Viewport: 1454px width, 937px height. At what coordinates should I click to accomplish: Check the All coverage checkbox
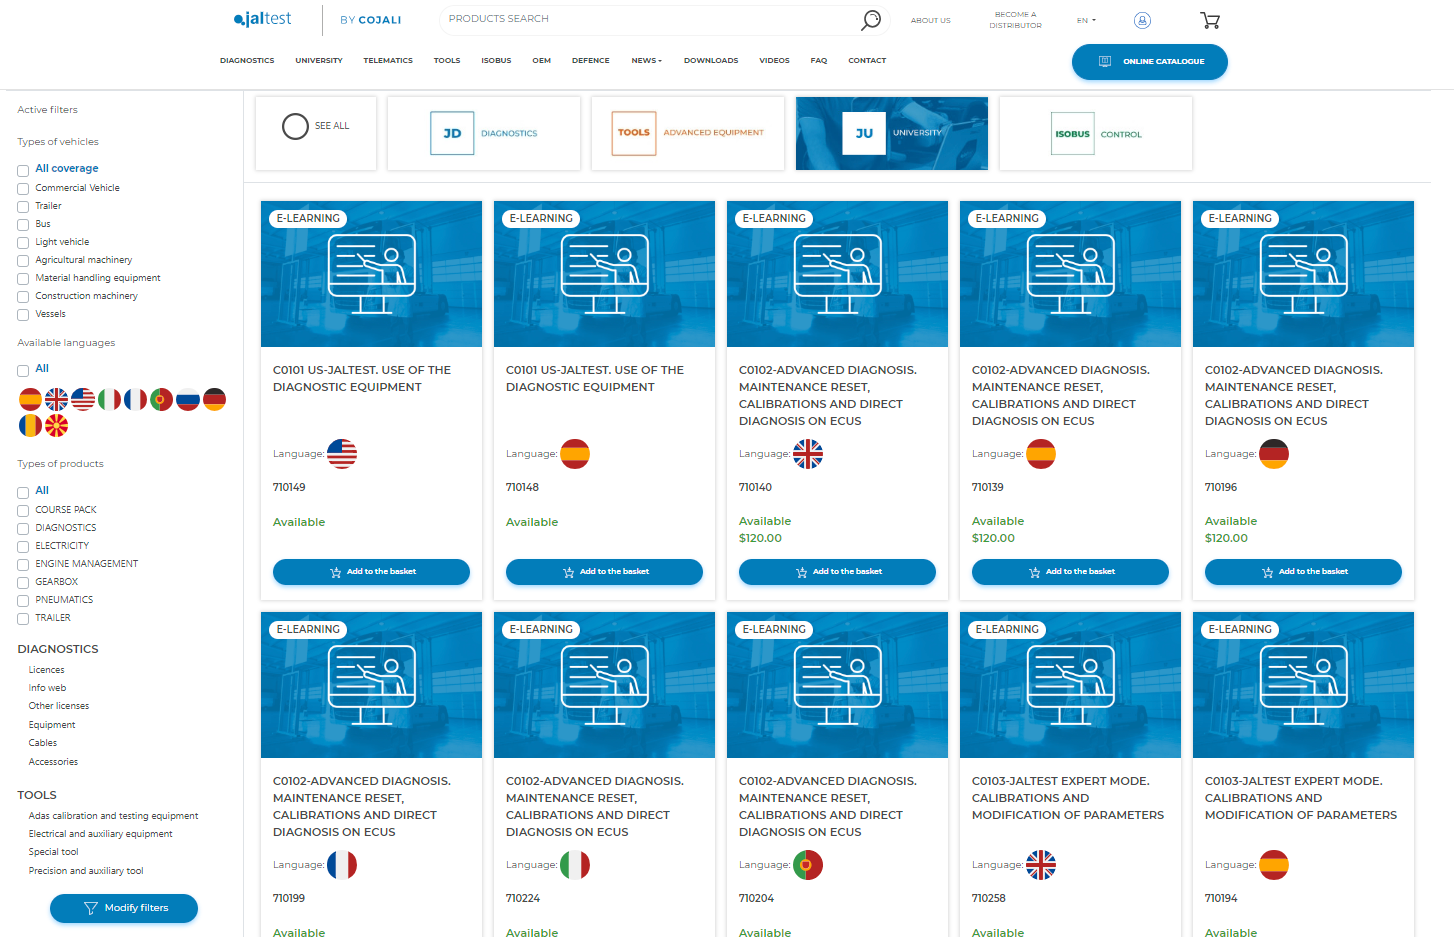(23, 171)
